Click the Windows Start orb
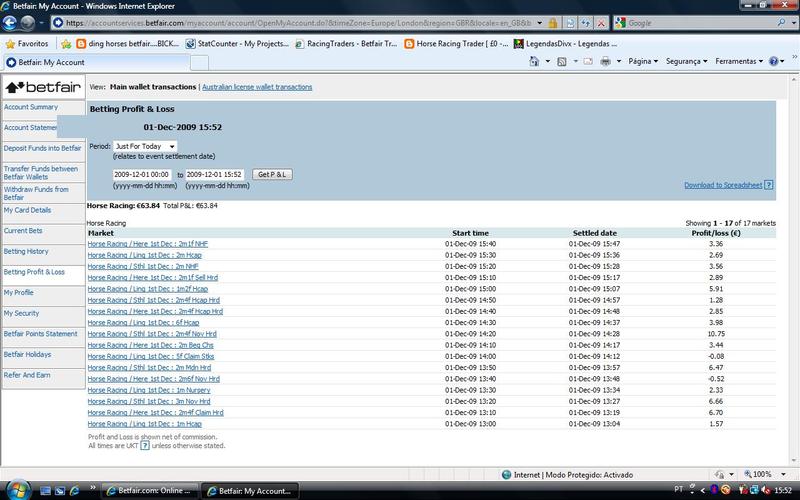This screenshot has height=500, width=800. (x=18, y=490)
